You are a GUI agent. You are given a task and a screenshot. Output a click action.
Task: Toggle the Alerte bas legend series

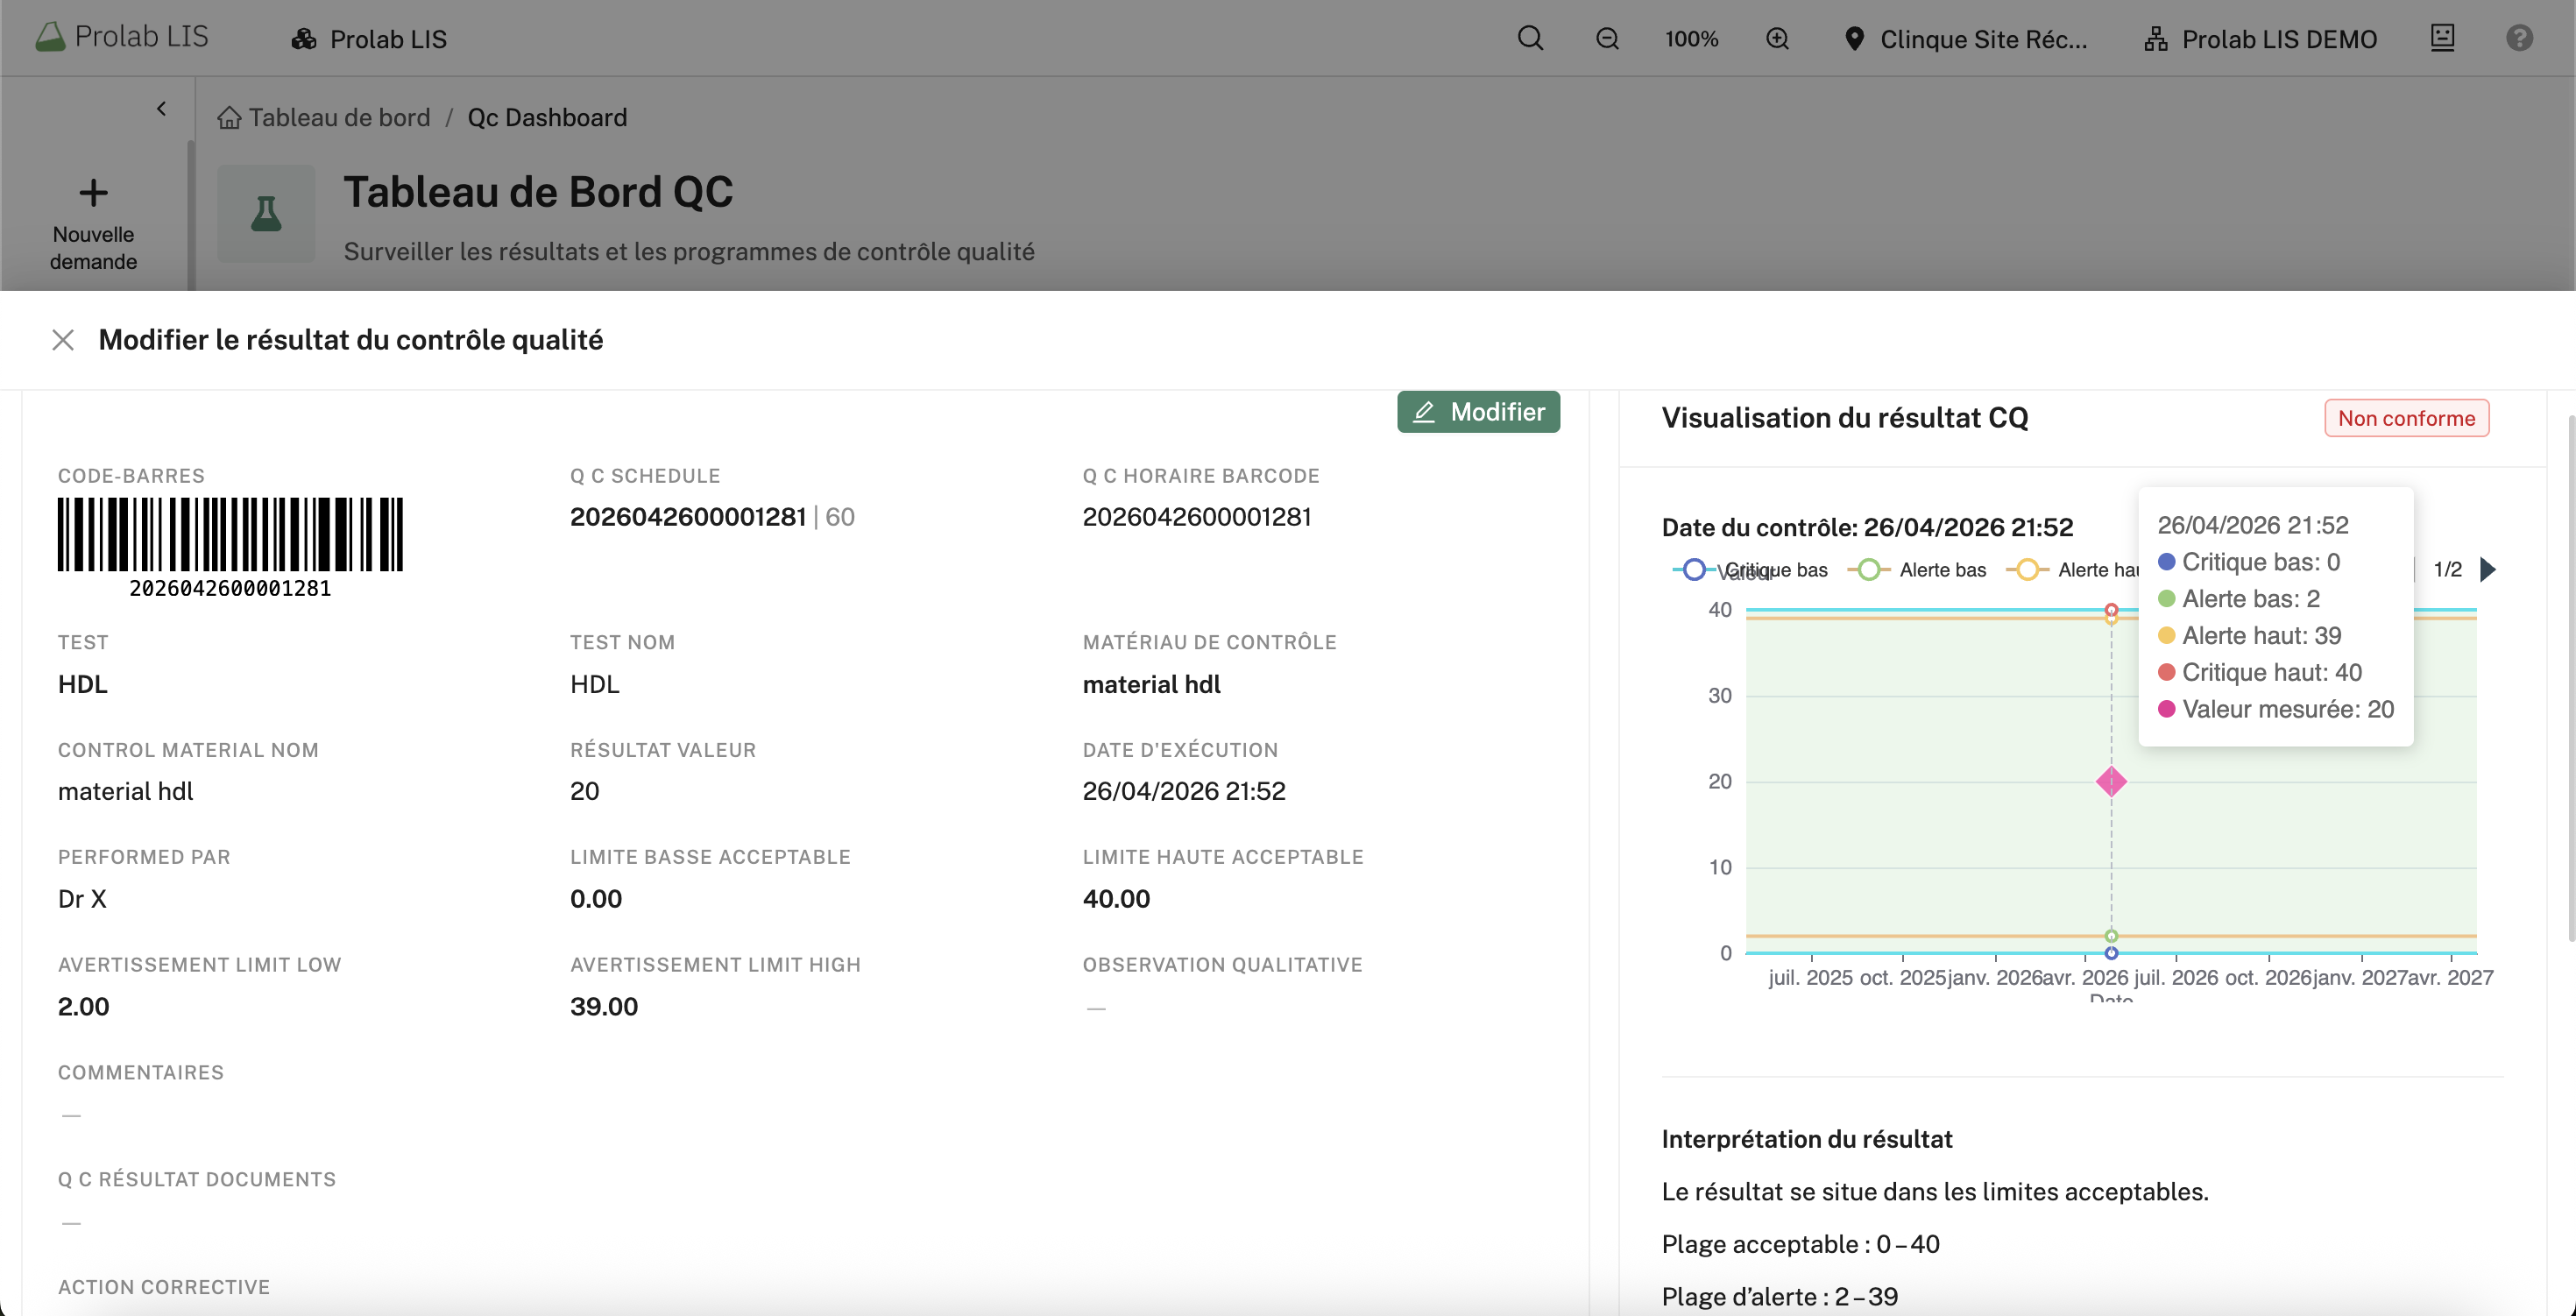tap(1916, 570)
